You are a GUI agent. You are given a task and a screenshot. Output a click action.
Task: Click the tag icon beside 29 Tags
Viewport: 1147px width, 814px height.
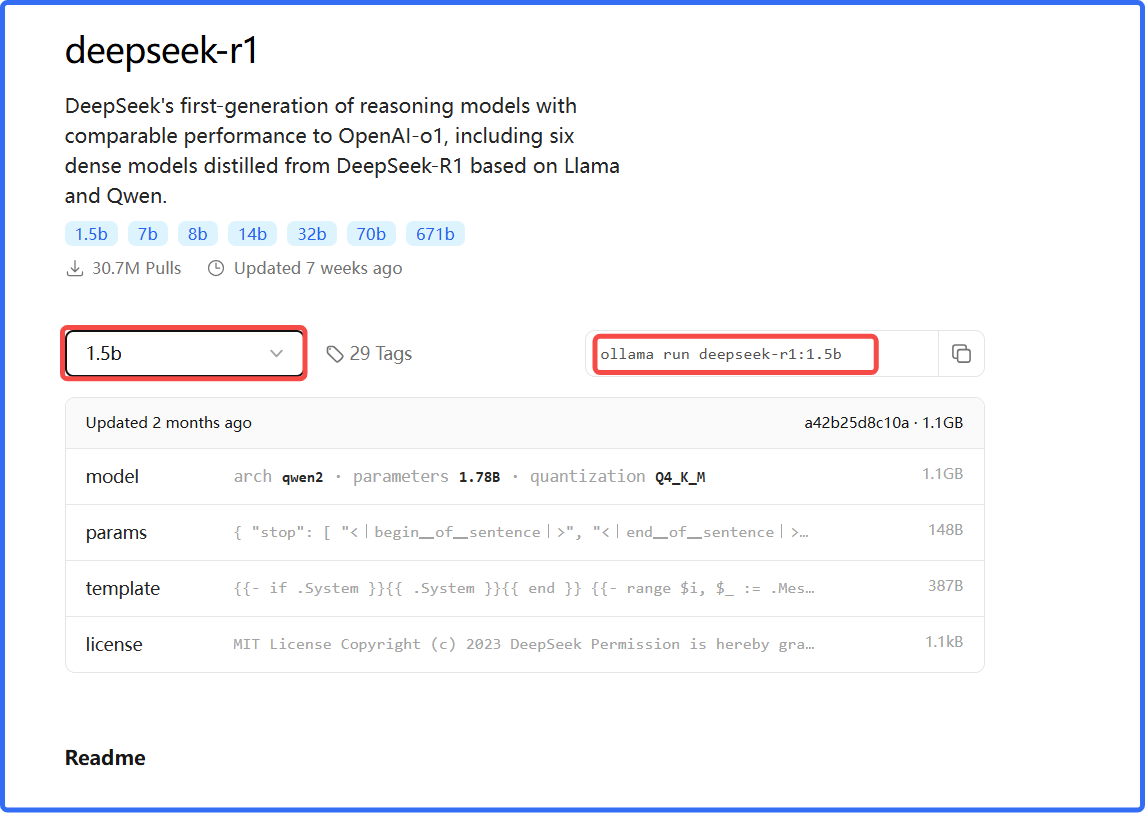coord(334,354)
